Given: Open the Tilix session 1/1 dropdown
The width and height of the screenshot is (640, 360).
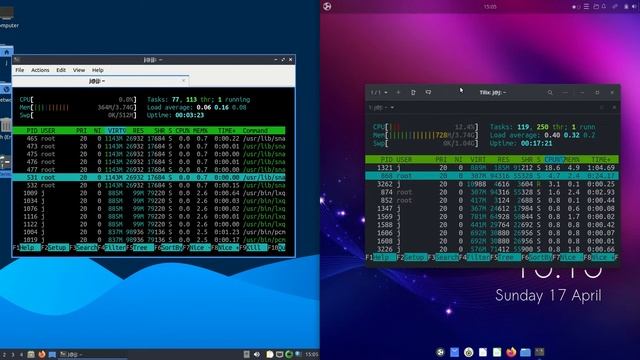Looking at the screenshot, I should tap(379, 93).
